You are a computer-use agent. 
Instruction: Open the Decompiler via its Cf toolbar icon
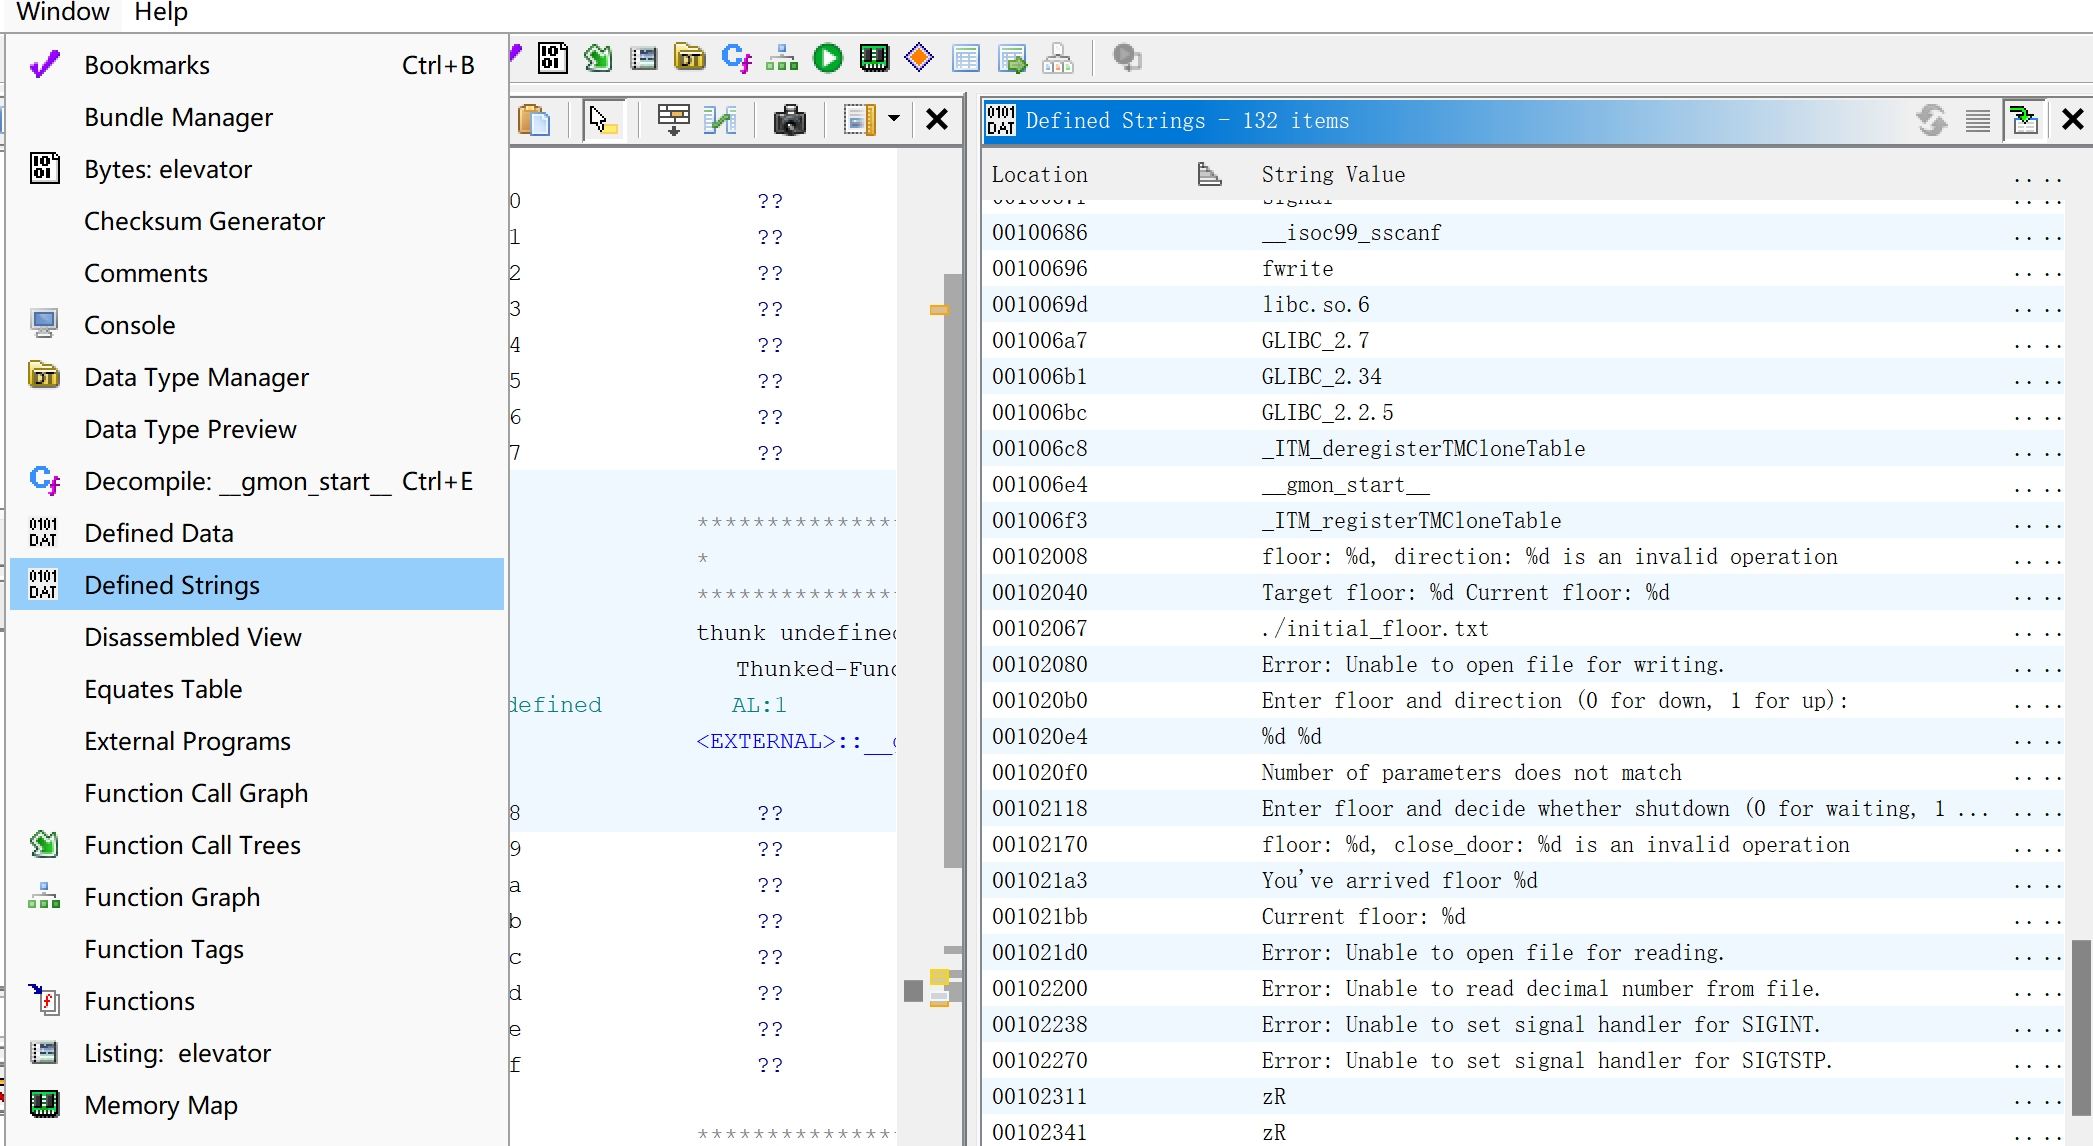(x=737, y=59)
